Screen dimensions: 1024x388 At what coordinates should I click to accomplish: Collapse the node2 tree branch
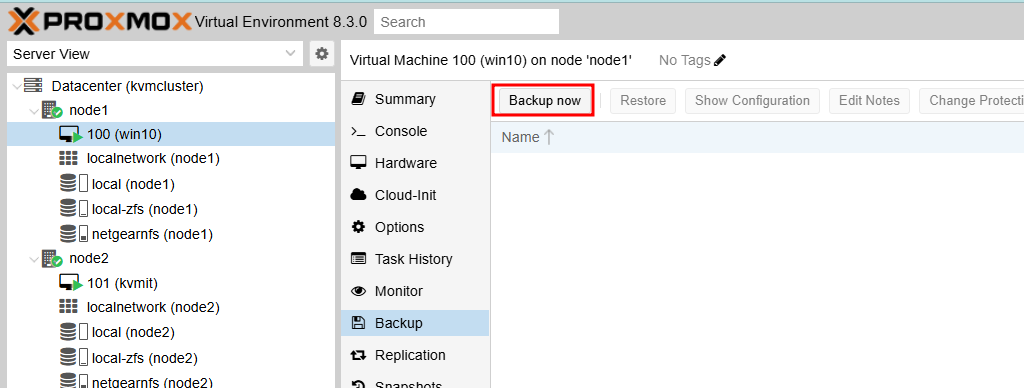34,259
